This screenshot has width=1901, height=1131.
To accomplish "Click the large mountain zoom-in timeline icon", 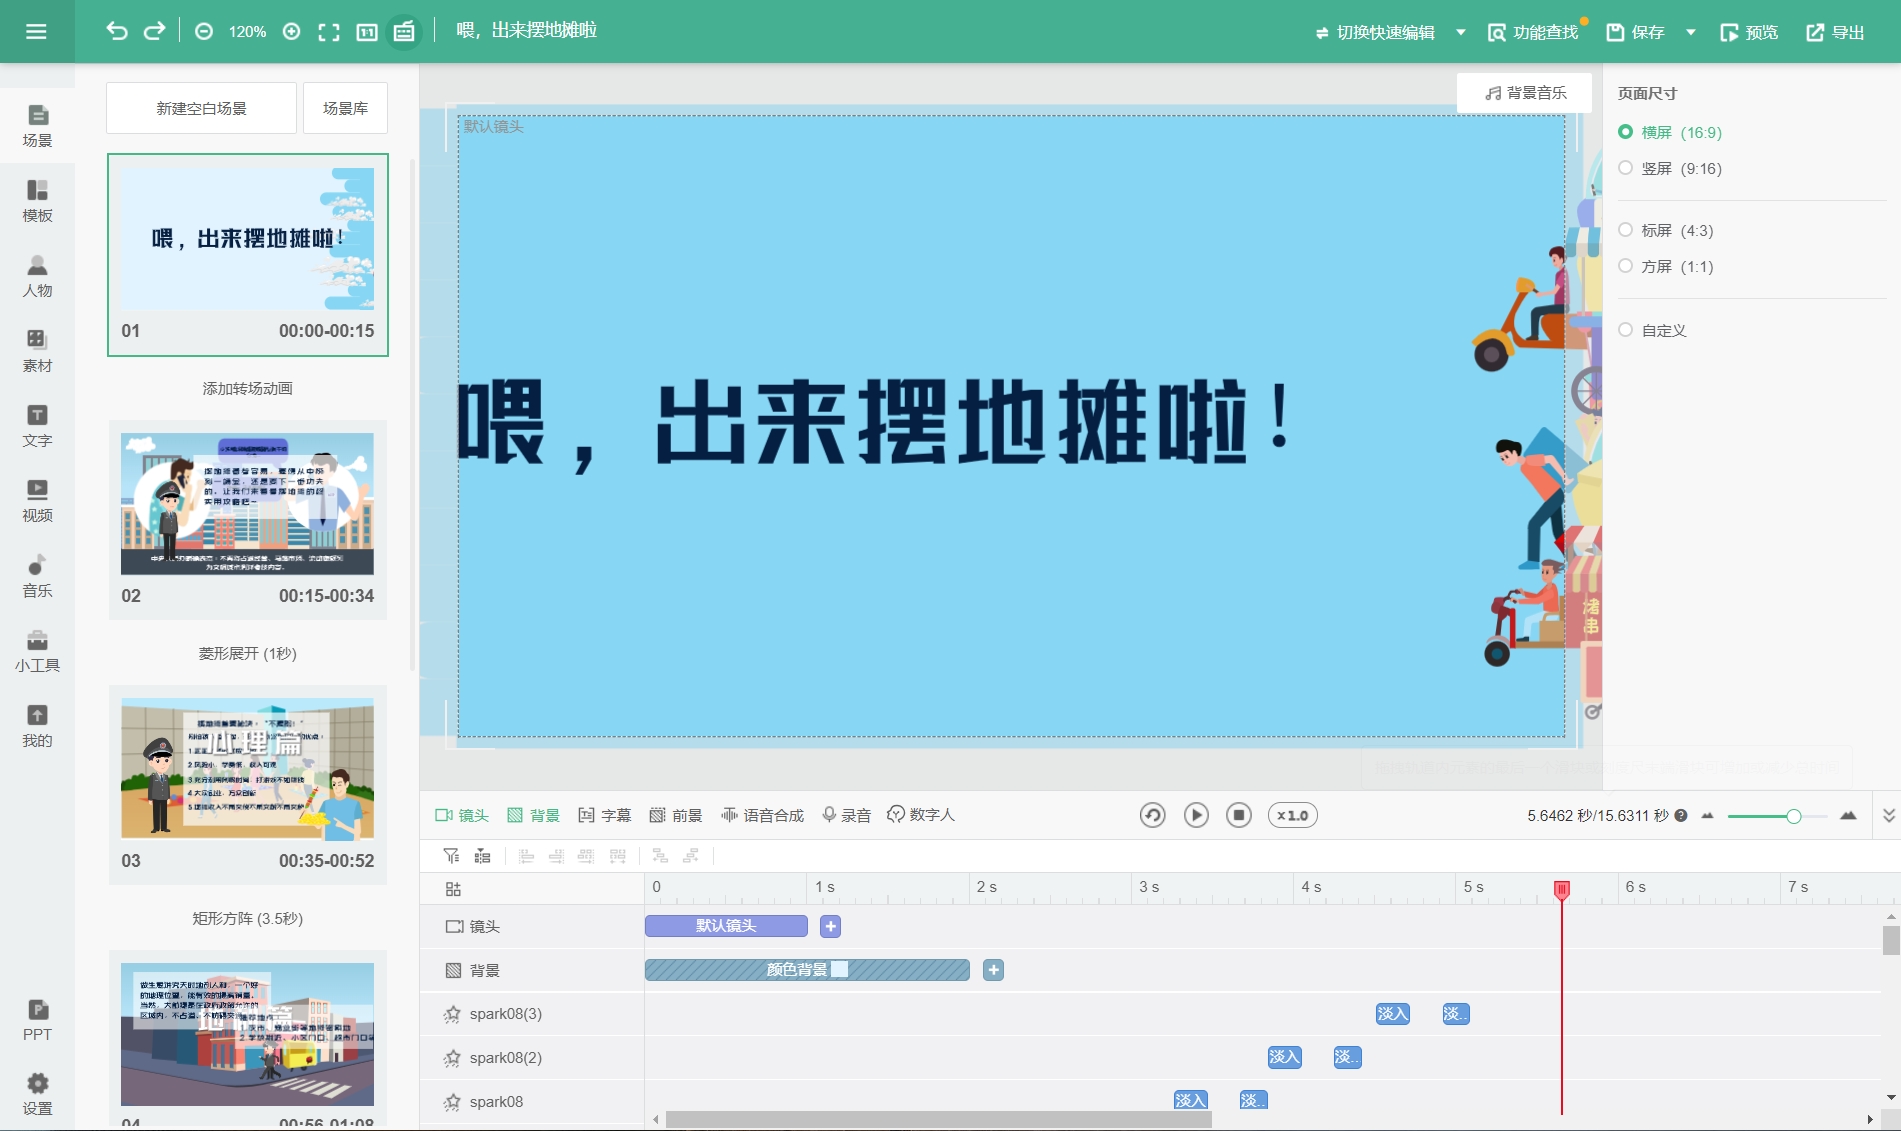I will 1848,815.
